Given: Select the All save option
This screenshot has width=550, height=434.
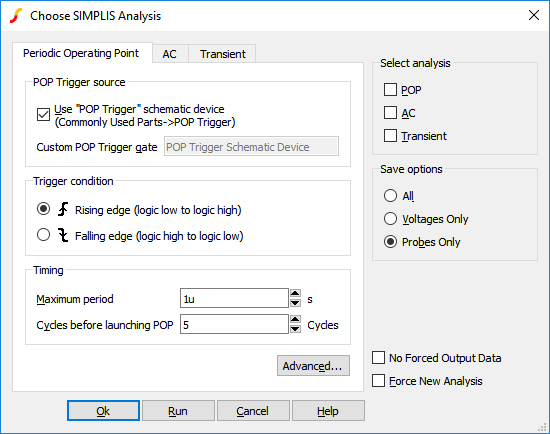Looking at the screenshot, I should [390, 195].
